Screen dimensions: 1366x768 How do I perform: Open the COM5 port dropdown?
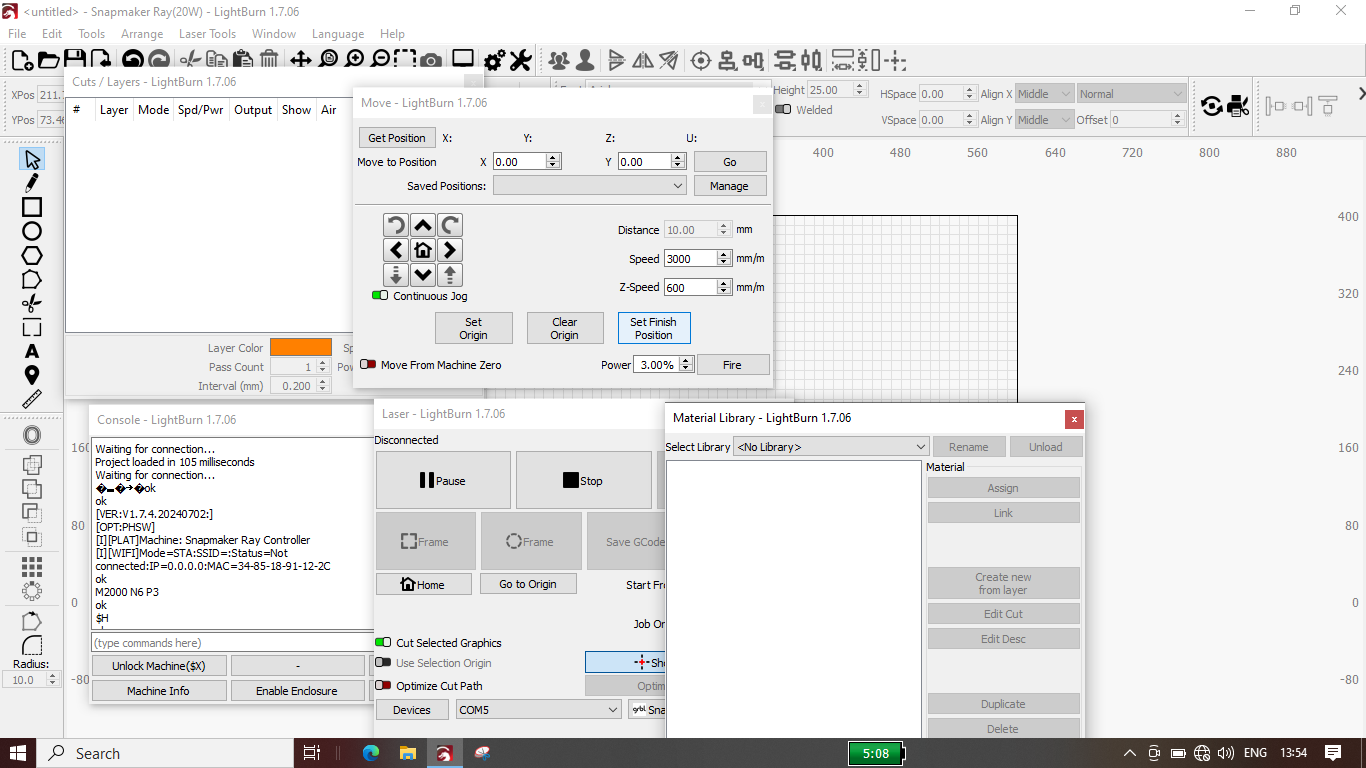click(538, 710)
